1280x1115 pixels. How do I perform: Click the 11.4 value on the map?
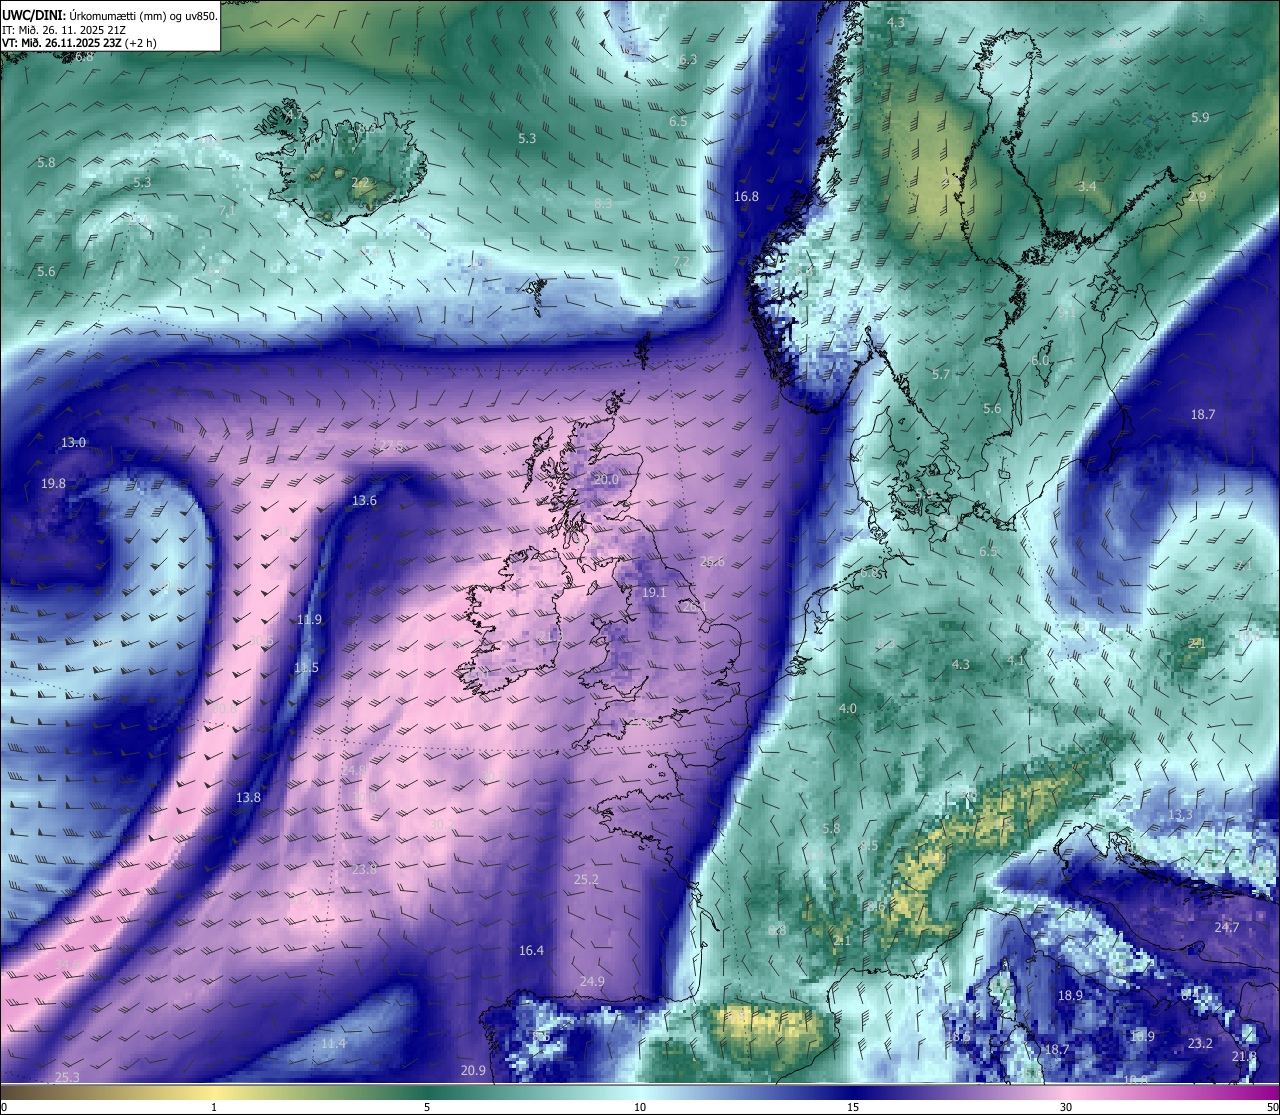333,1043
